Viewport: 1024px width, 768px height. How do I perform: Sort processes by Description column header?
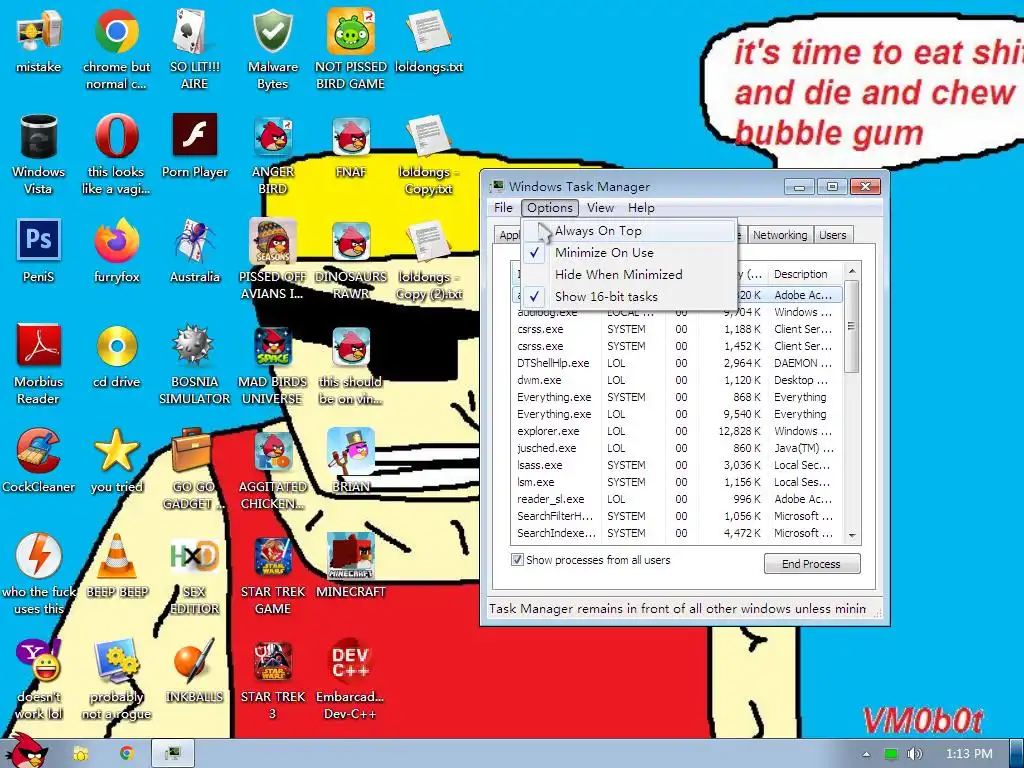click(804, 274)
